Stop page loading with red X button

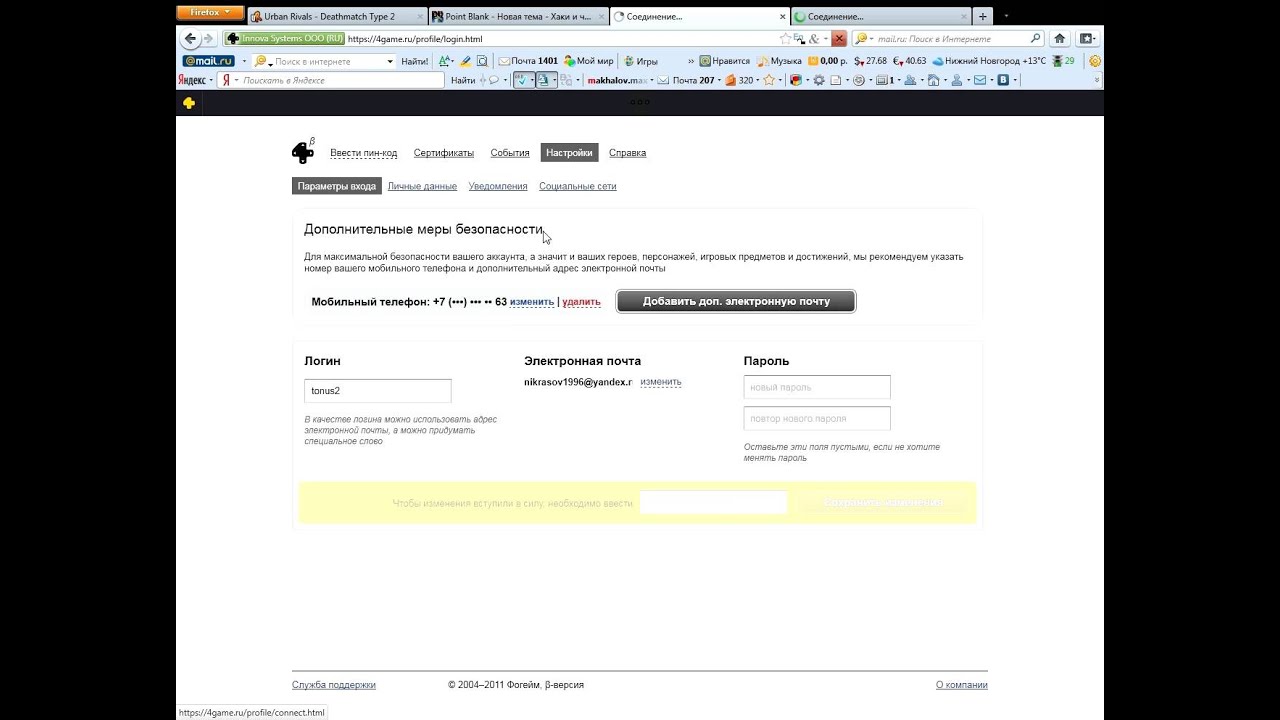(x=838, y=38)
